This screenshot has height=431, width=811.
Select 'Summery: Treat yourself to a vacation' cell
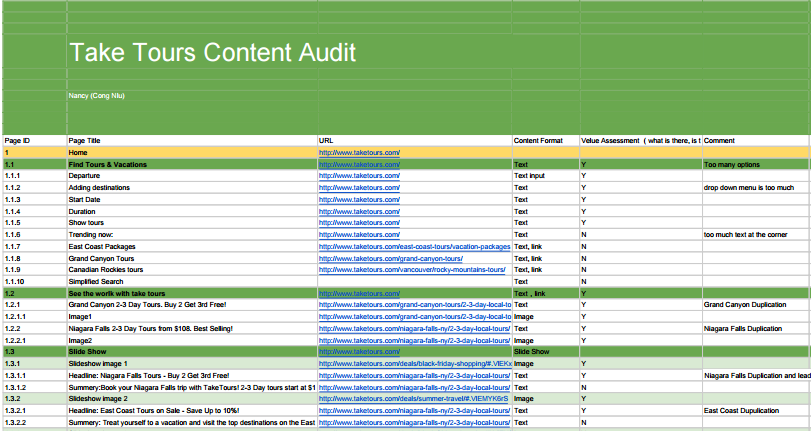pyautogui.click(x=192, y=423)
